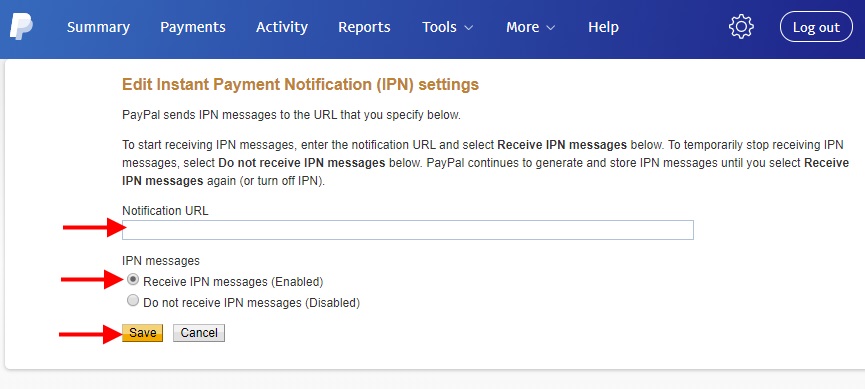Open the Payments section
Viewport: 865px width, 389px height.
193,27
